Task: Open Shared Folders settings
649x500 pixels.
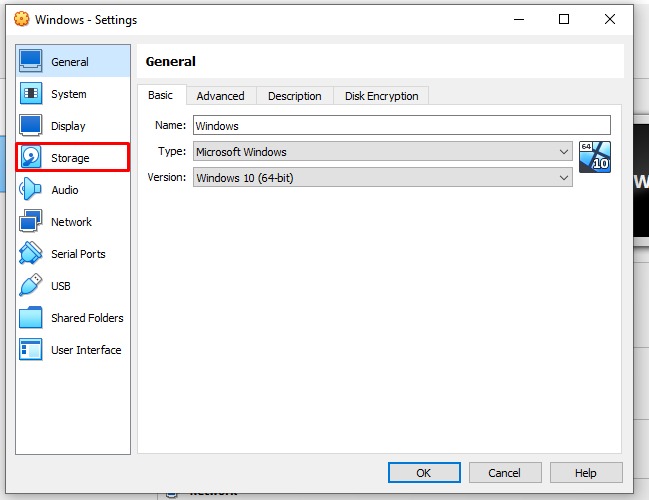Action: click(73, 317)
